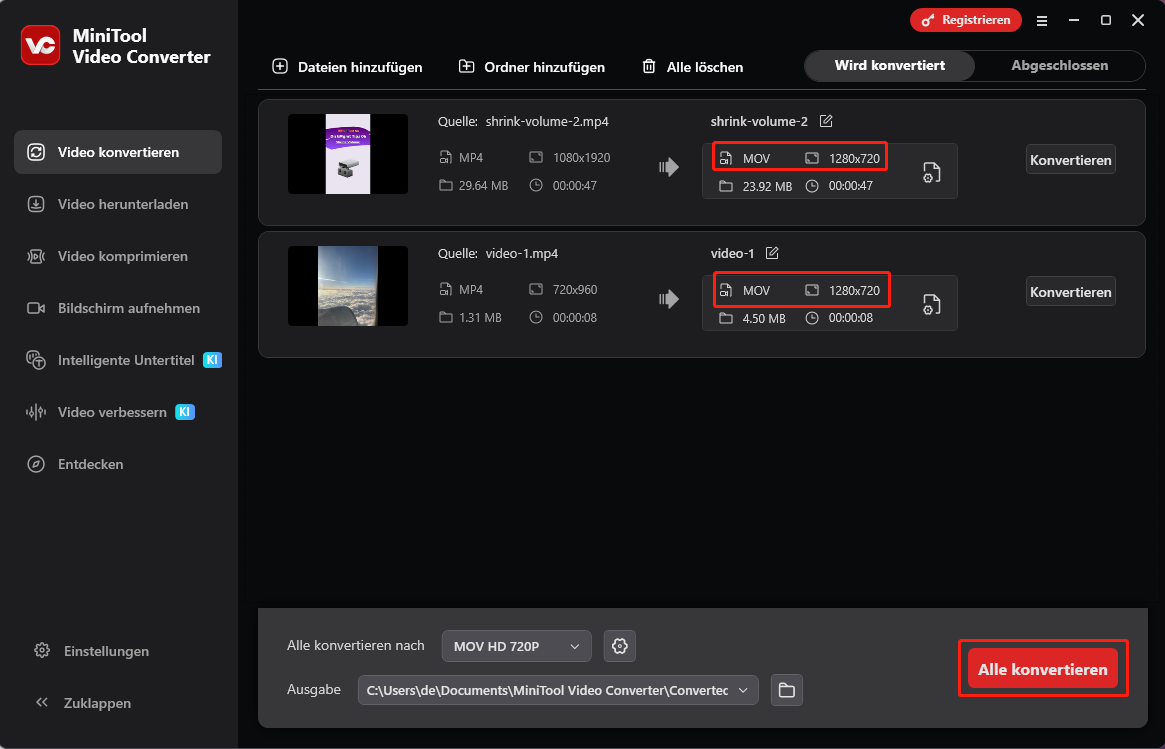Click the output title shrink-volume-2

coord(759,121)
